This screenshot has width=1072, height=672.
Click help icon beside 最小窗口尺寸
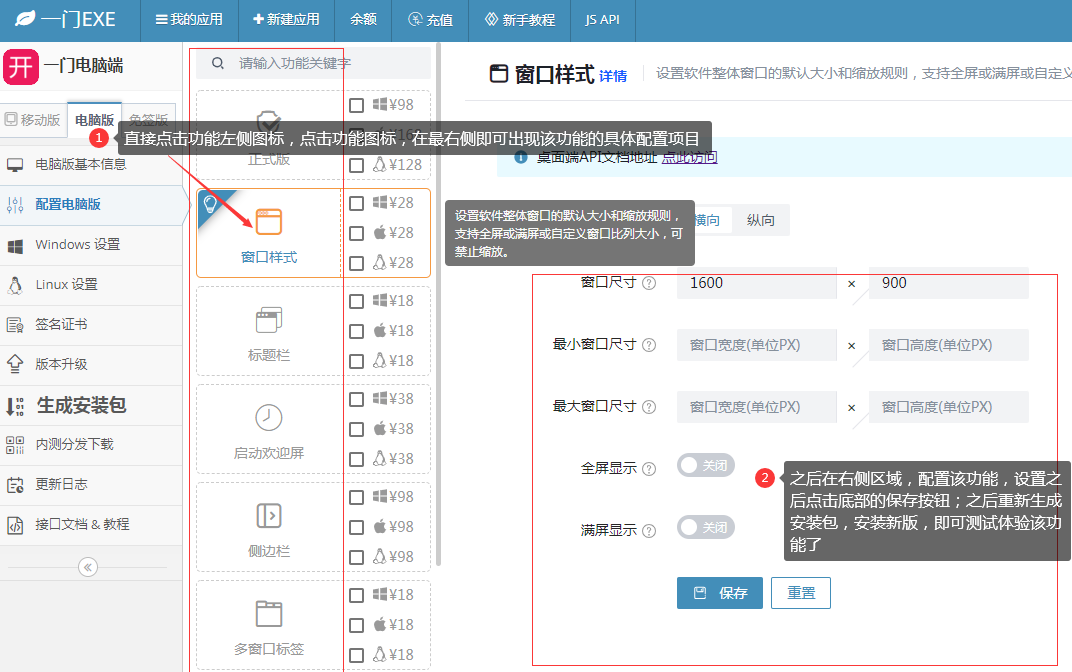point(649,345)
